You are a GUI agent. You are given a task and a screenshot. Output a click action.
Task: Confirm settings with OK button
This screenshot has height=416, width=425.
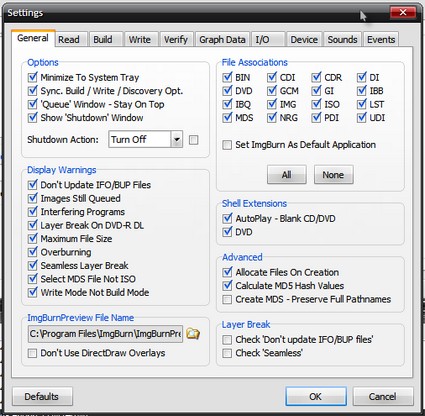click(316, 396)
